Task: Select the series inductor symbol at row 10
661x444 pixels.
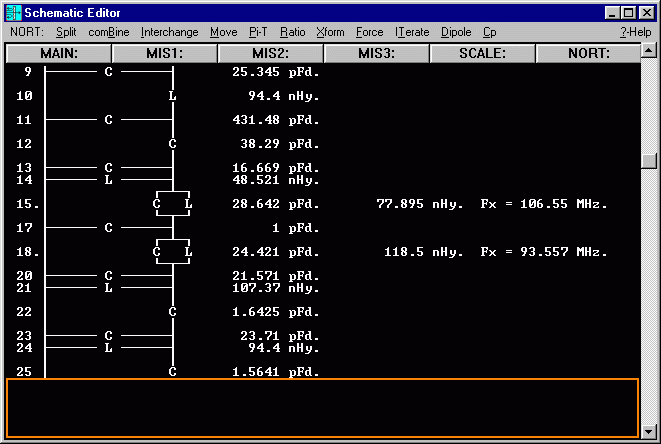Action: pyautogui.click(x=173, y=96)
